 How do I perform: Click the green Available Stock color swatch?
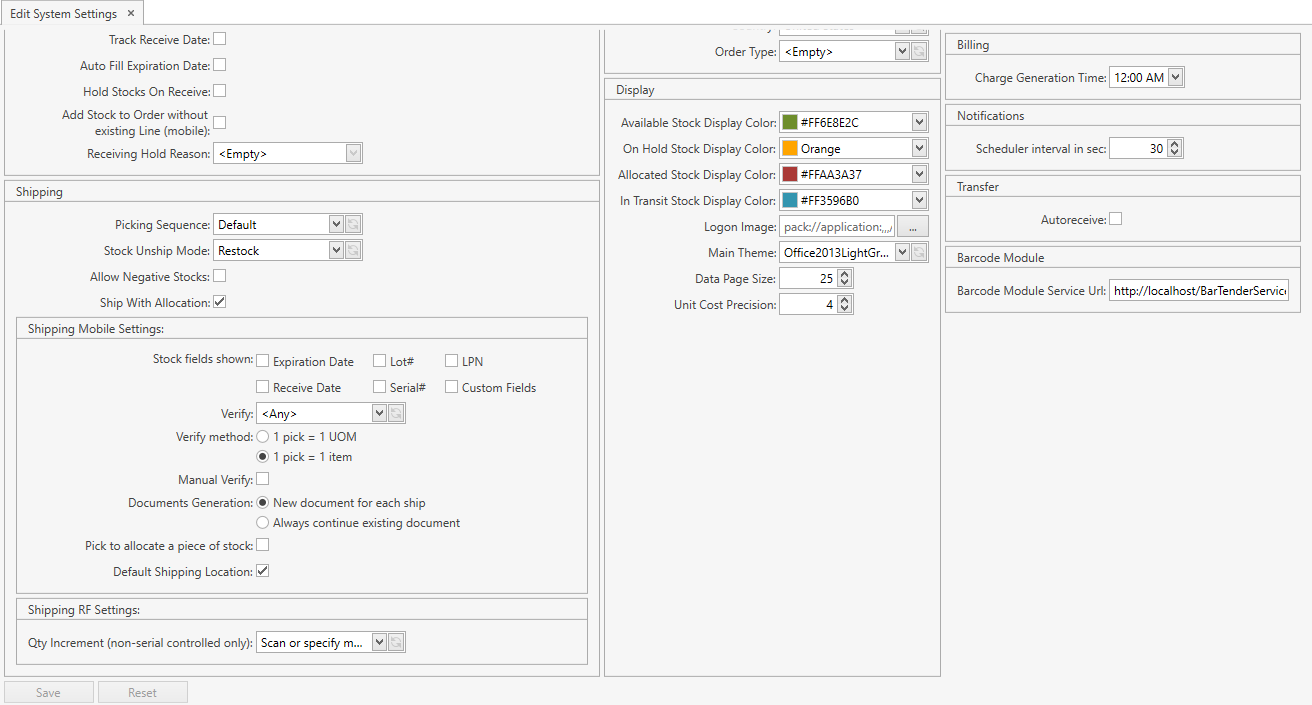pyautogui.click(x=792, y=122)
